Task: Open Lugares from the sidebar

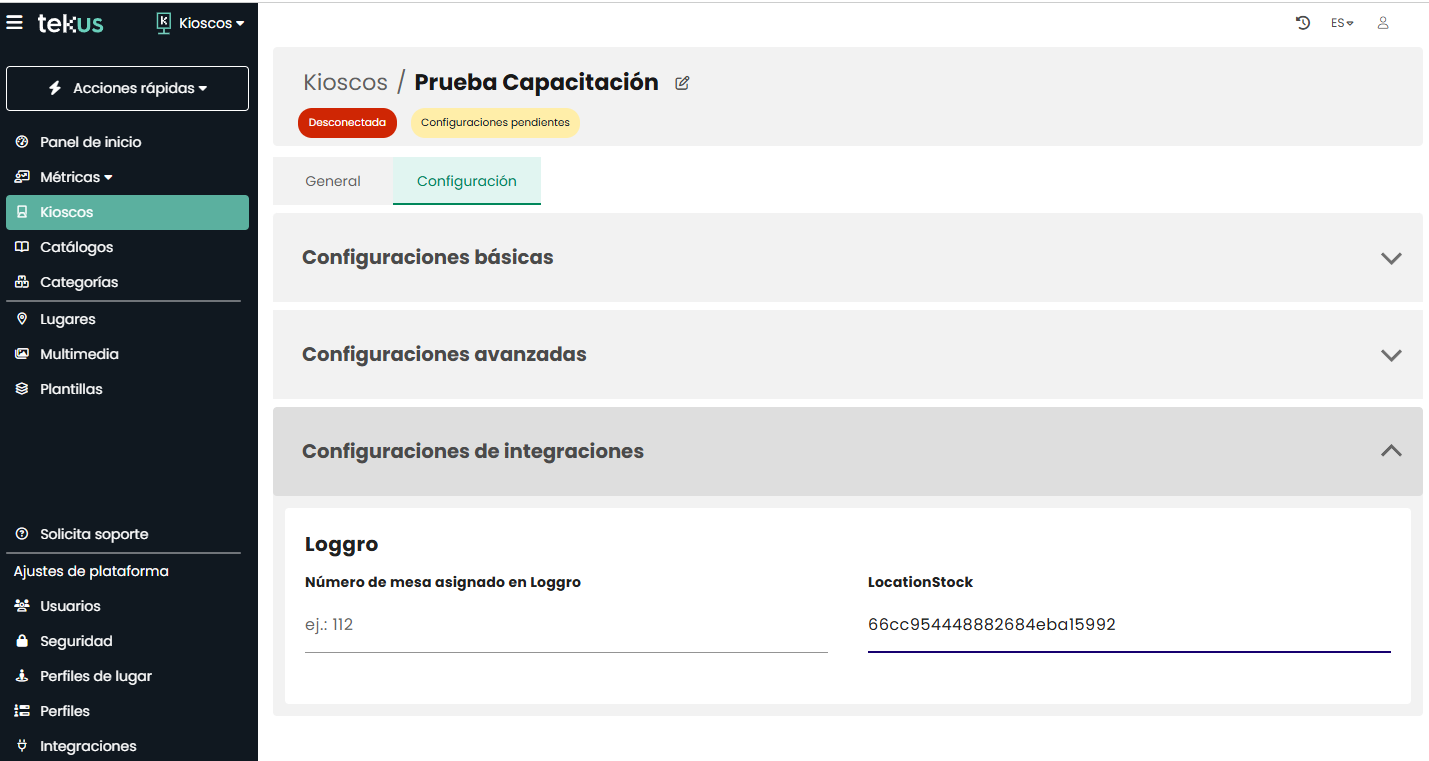Action: point(67,319)
